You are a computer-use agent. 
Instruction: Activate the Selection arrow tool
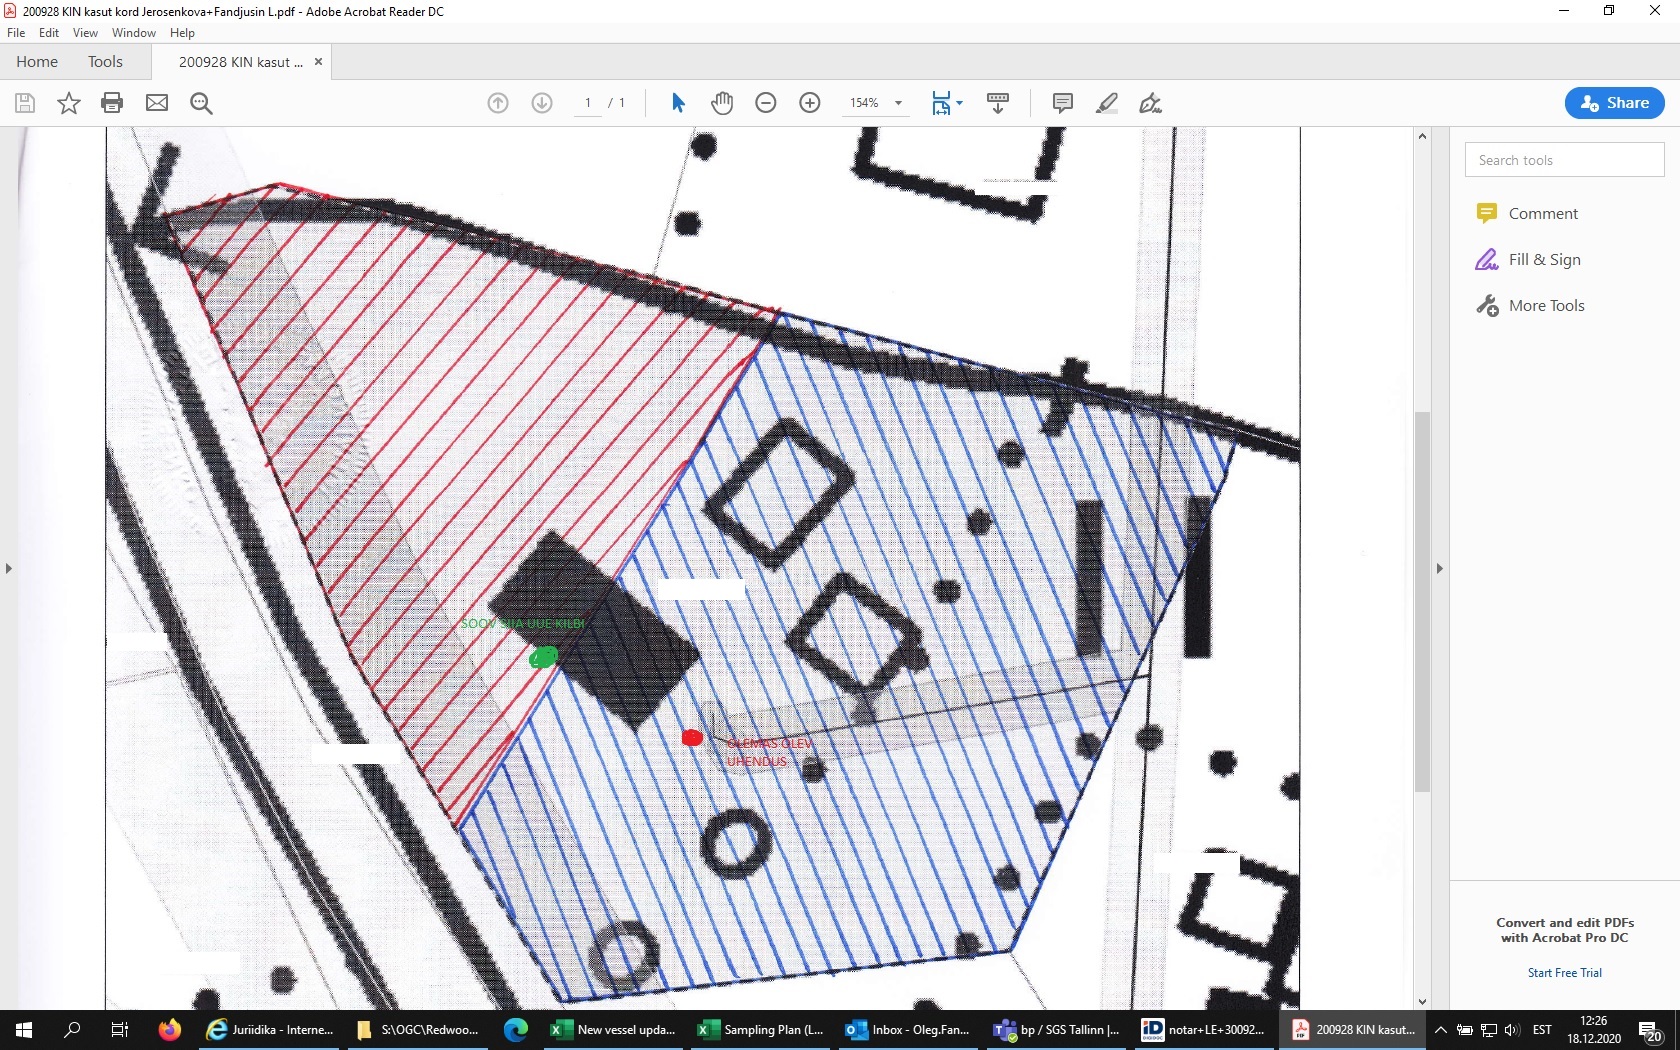(x=678, y=103)
